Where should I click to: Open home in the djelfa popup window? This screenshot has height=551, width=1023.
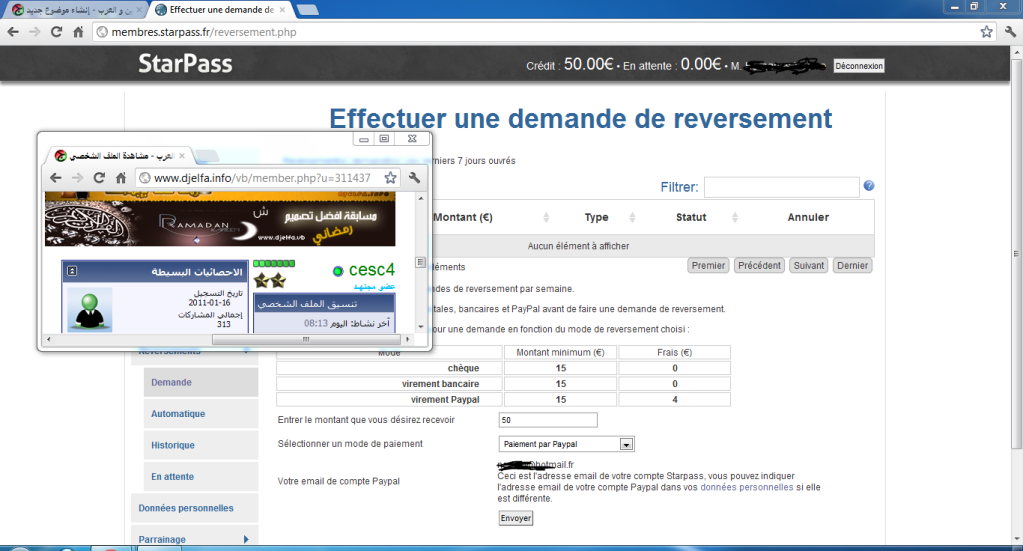tap(121, 178)
